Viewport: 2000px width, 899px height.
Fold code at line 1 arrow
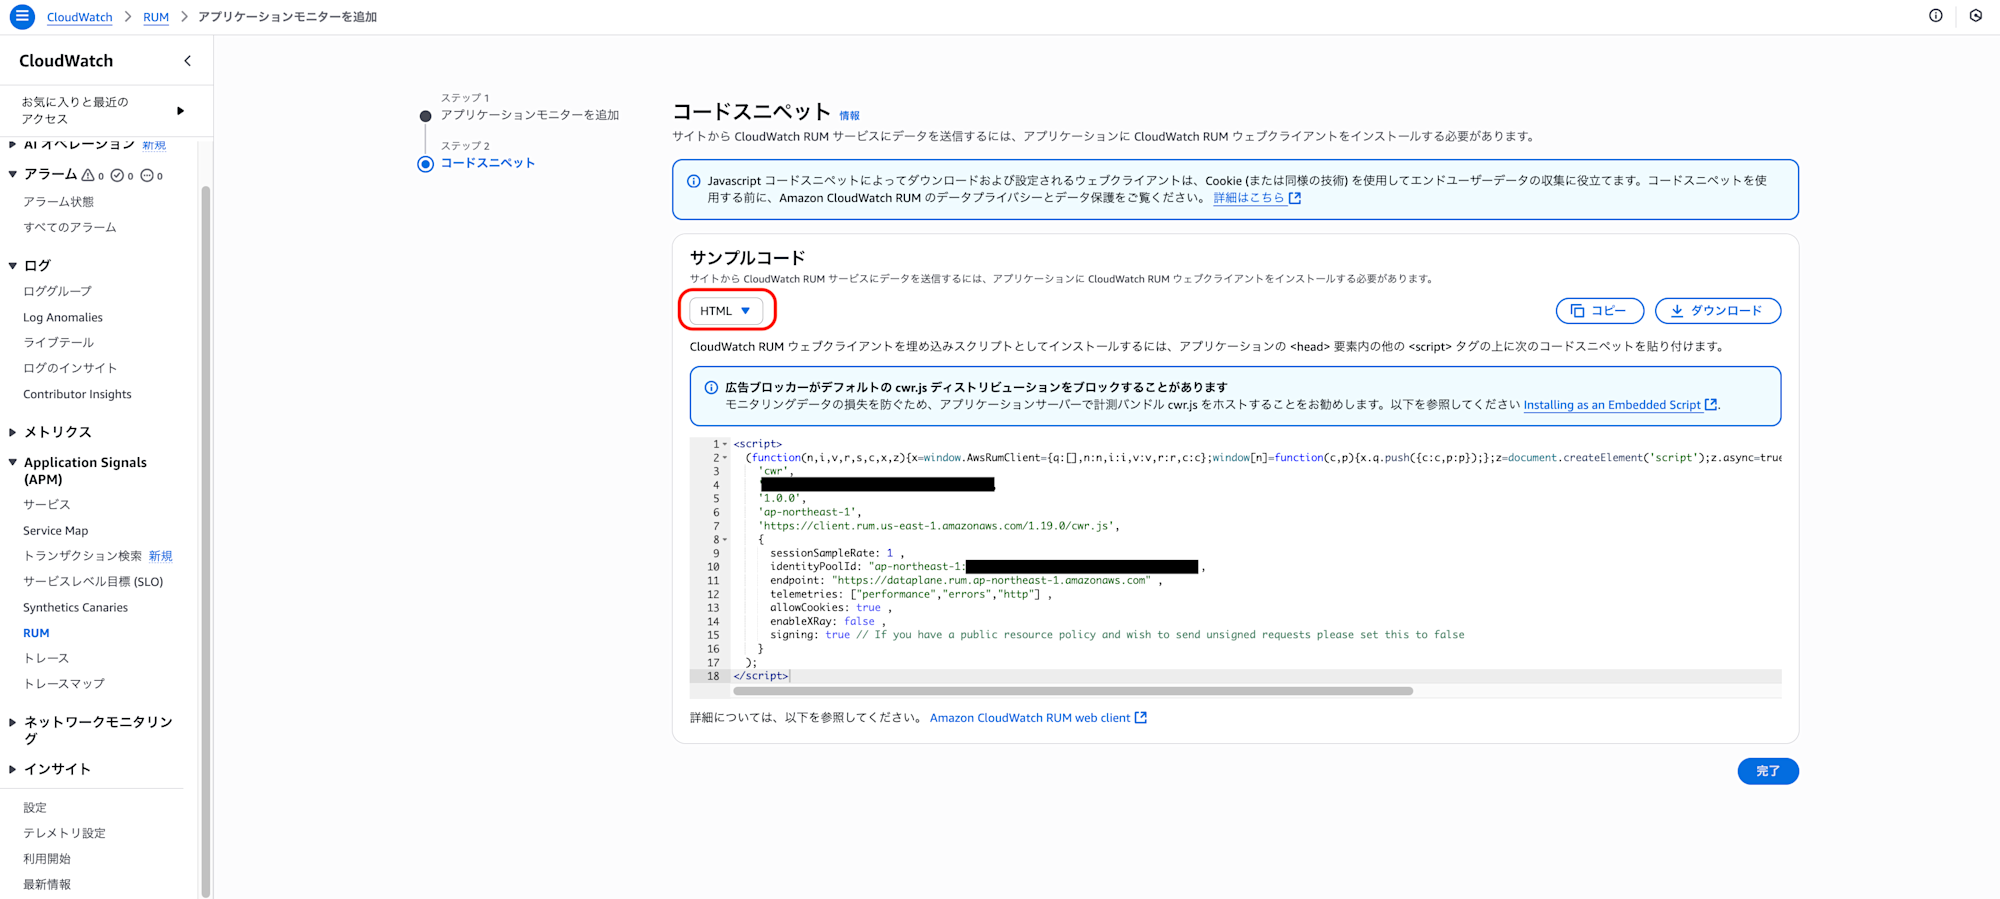[x=725, y=444]
